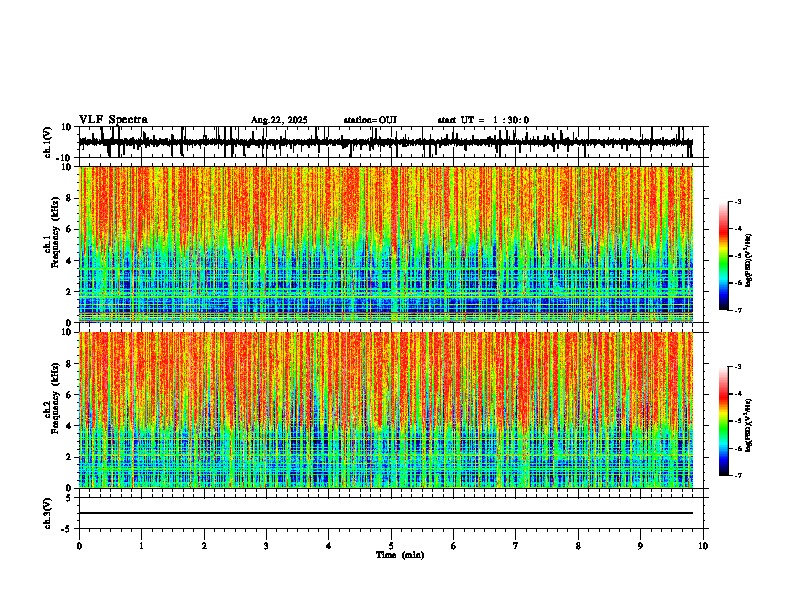Click the "8" kHz tick on ch.1 spectrogram
The image size is (792, 612).
[x=69, y=198]
